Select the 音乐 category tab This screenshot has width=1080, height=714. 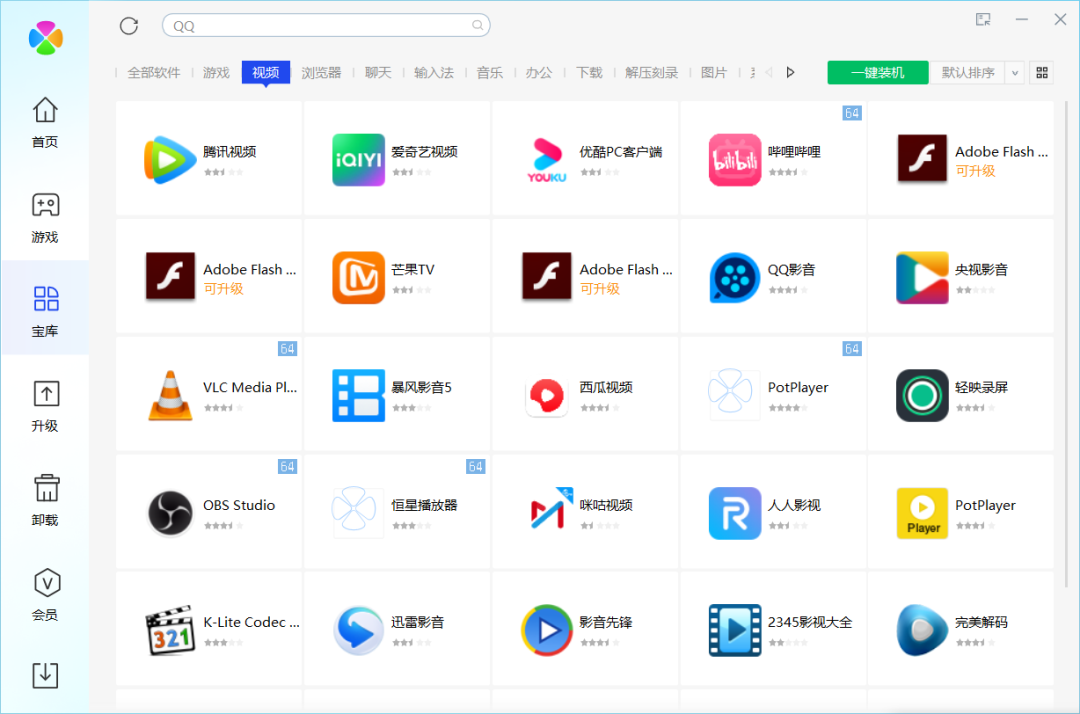[x=490, y=72]
